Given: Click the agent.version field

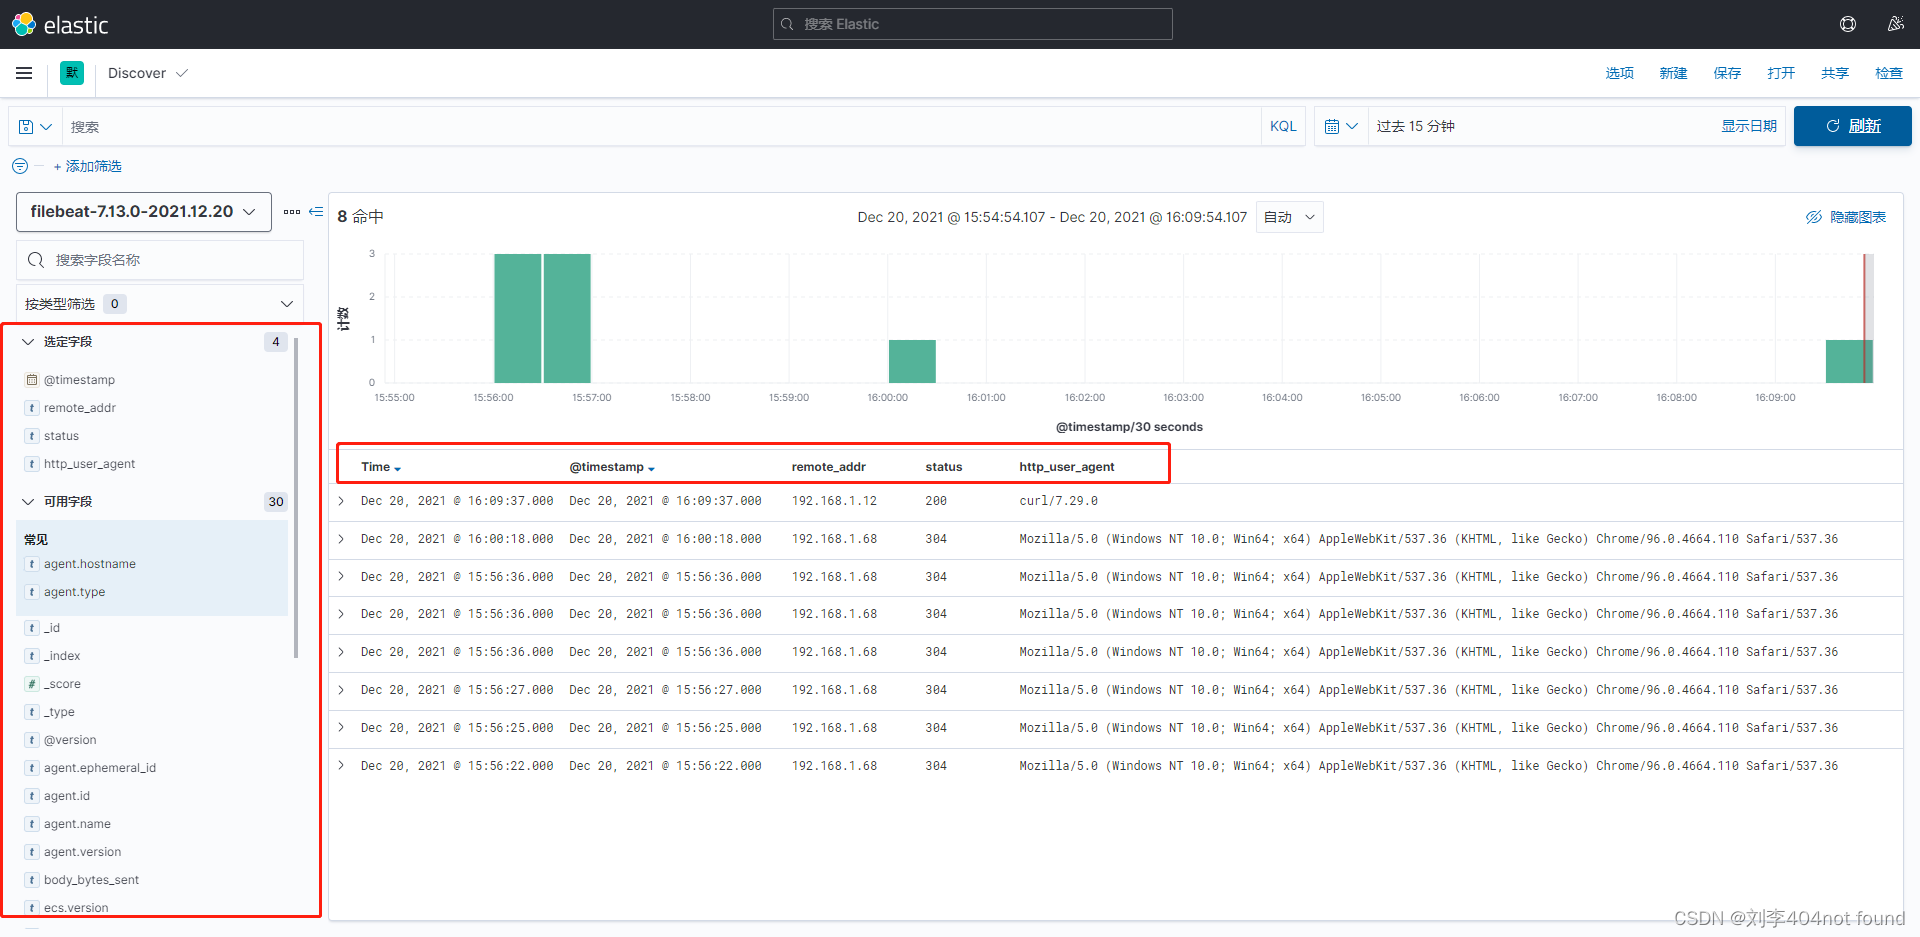Looking at the screenshot, I should (82, 852).
